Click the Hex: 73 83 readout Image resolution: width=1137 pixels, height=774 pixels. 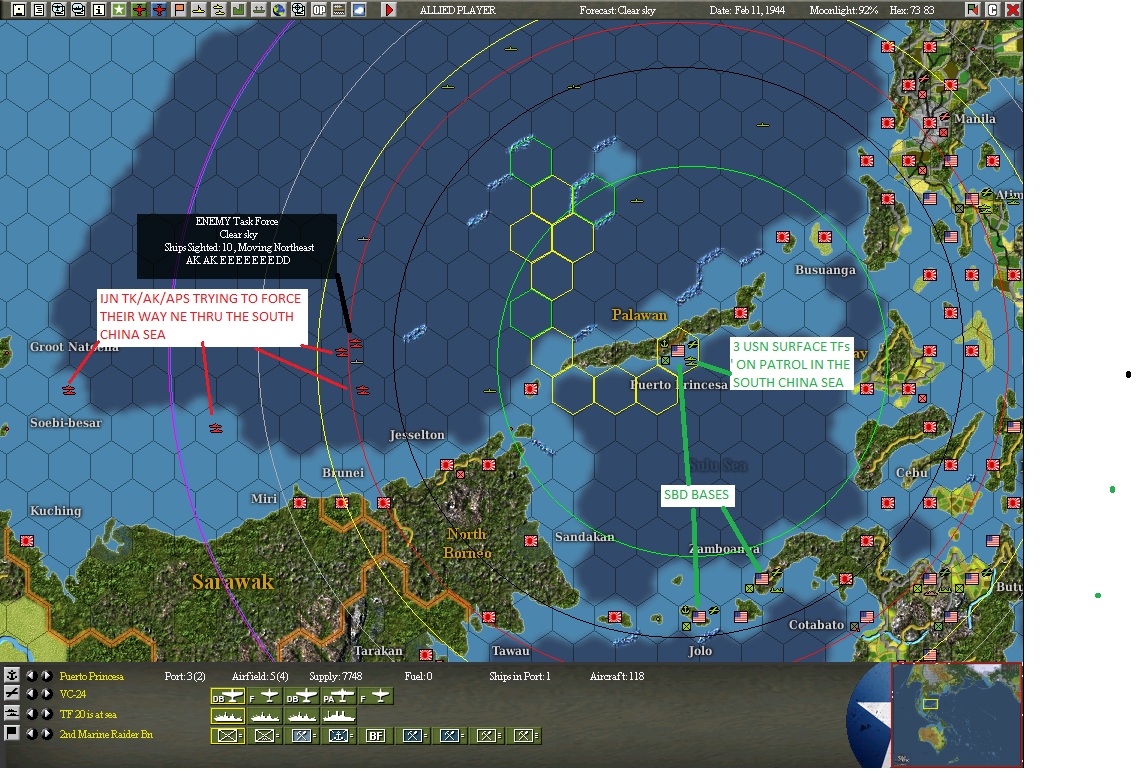[911, 10]
